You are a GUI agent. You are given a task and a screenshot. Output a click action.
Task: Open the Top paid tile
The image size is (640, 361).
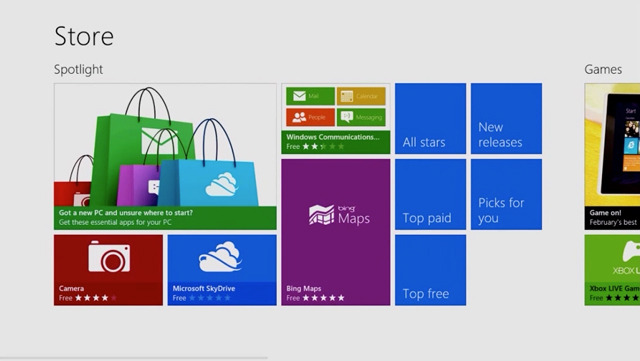coord(430,194)
